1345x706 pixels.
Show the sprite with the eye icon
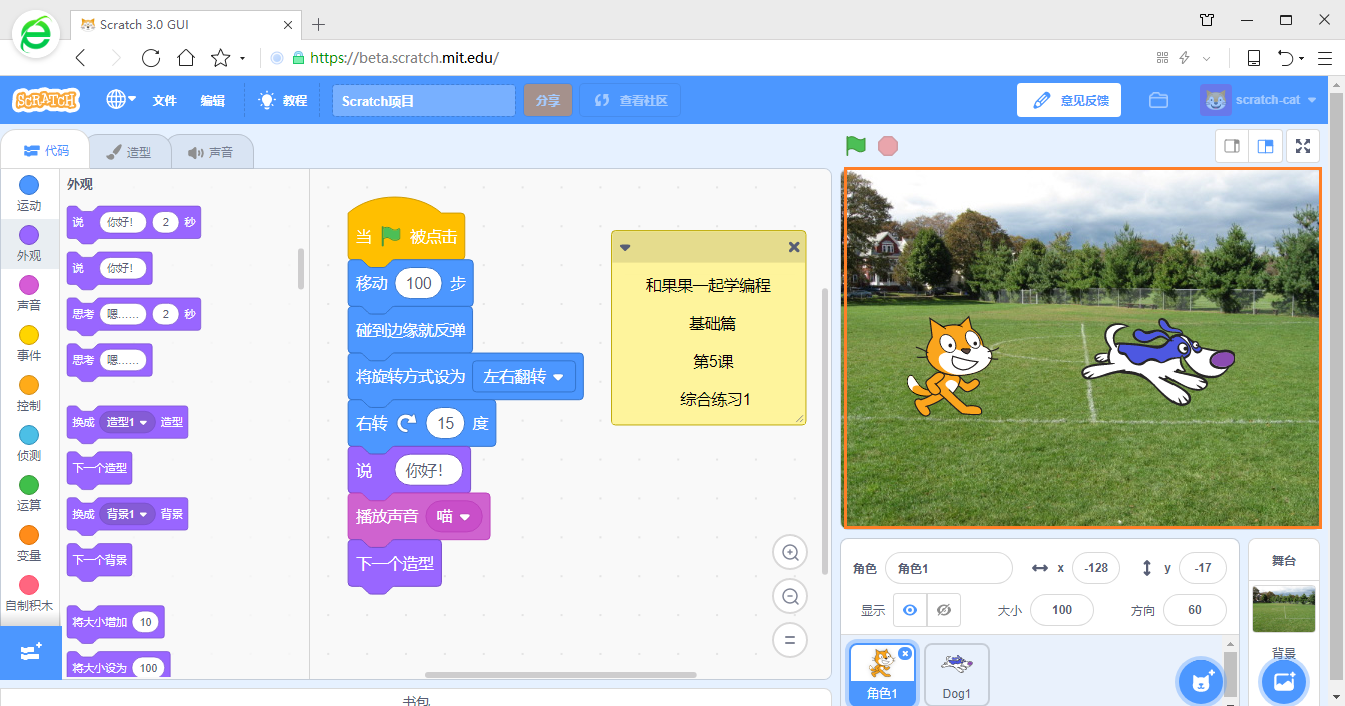coord(910,610)
